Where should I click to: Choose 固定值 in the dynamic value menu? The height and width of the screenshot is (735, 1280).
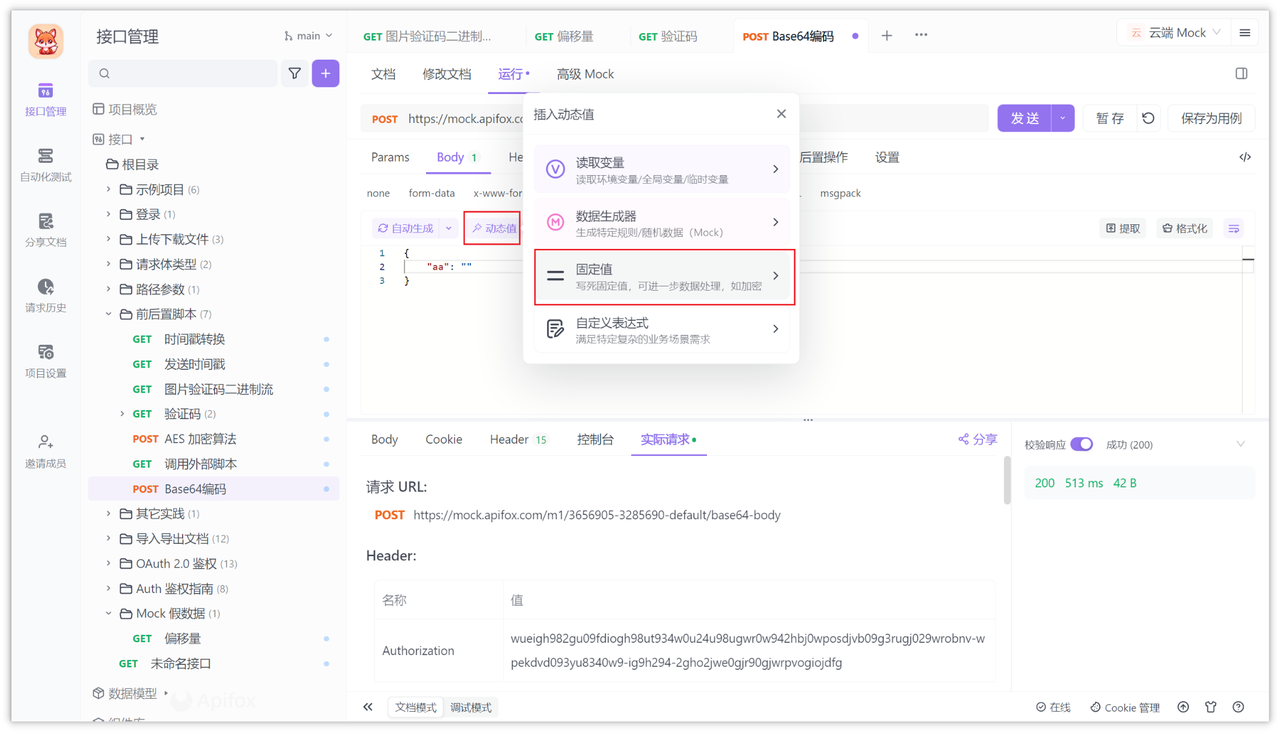(664, 277)
